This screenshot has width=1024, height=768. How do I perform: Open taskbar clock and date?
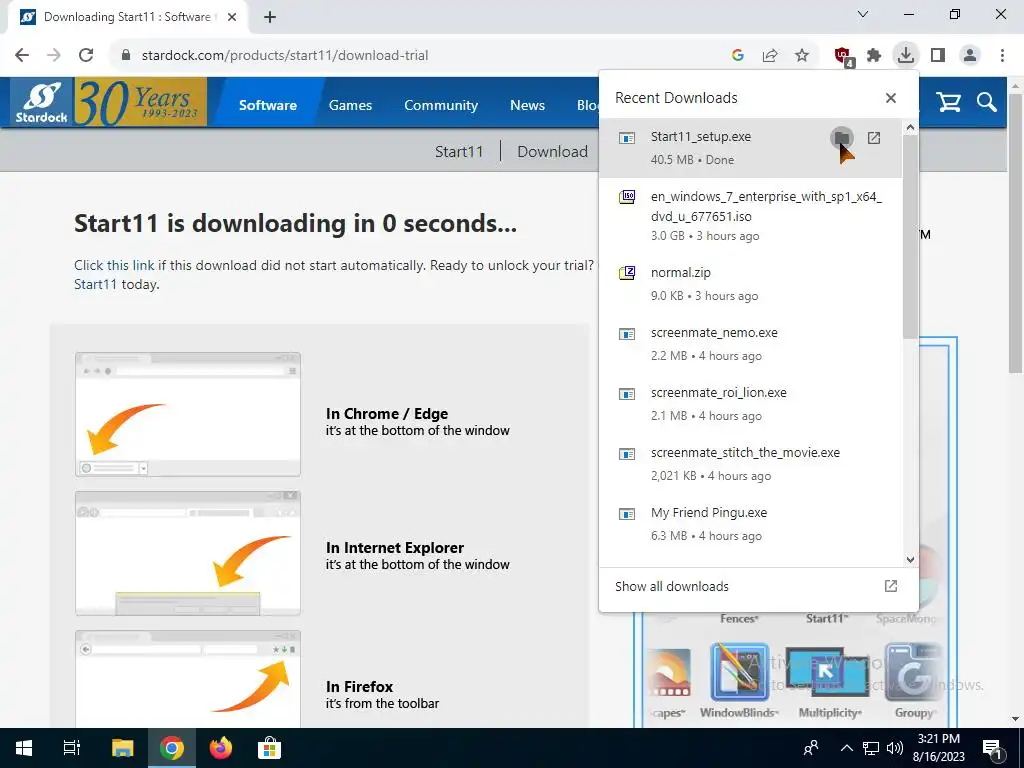pyautogui.click(x=938, y=748)
